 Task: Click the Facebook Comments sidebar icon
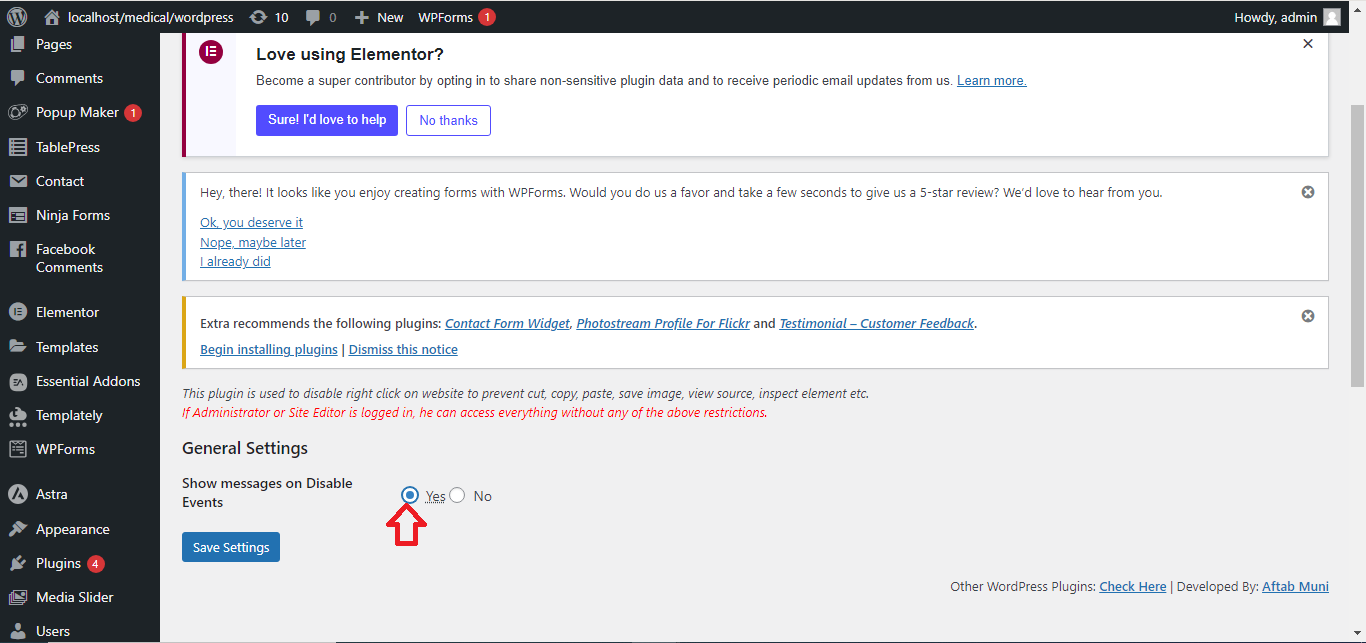click(x=17, y=250)
